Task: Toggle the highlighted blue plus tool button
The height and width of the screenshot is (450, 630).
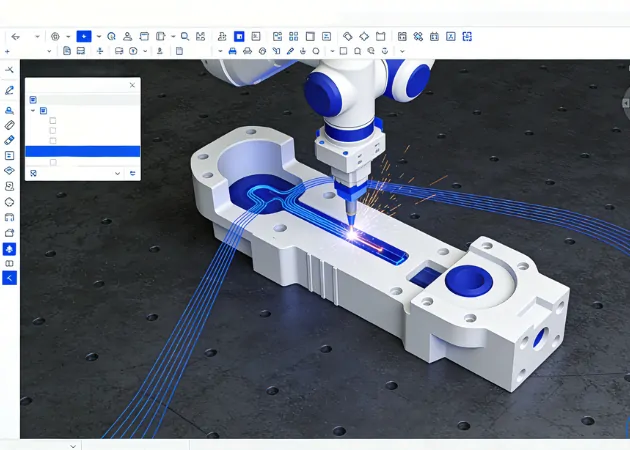Action: point(84,37)
